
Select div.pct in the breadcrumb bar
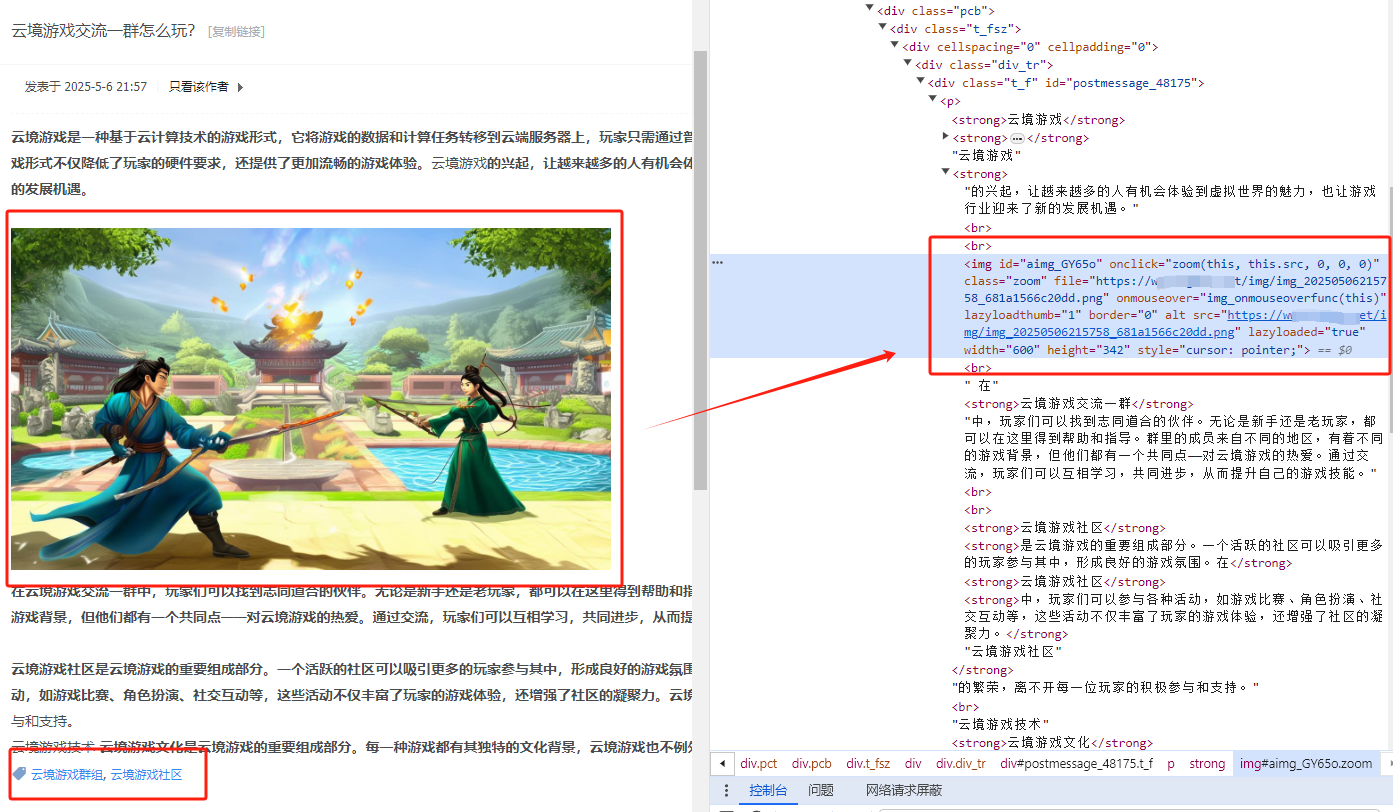pos(759,763)
